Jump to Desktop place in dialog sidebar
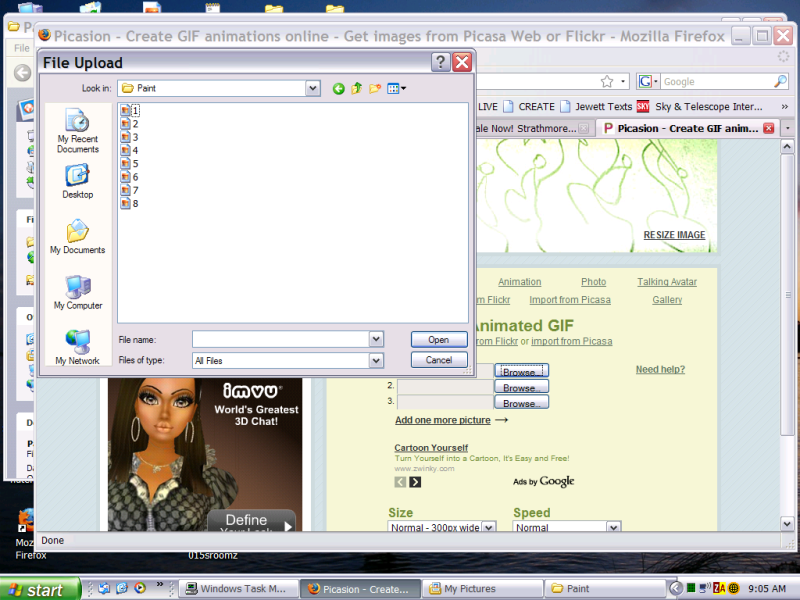This screenshot has height=600, width=800. [78, 181]
